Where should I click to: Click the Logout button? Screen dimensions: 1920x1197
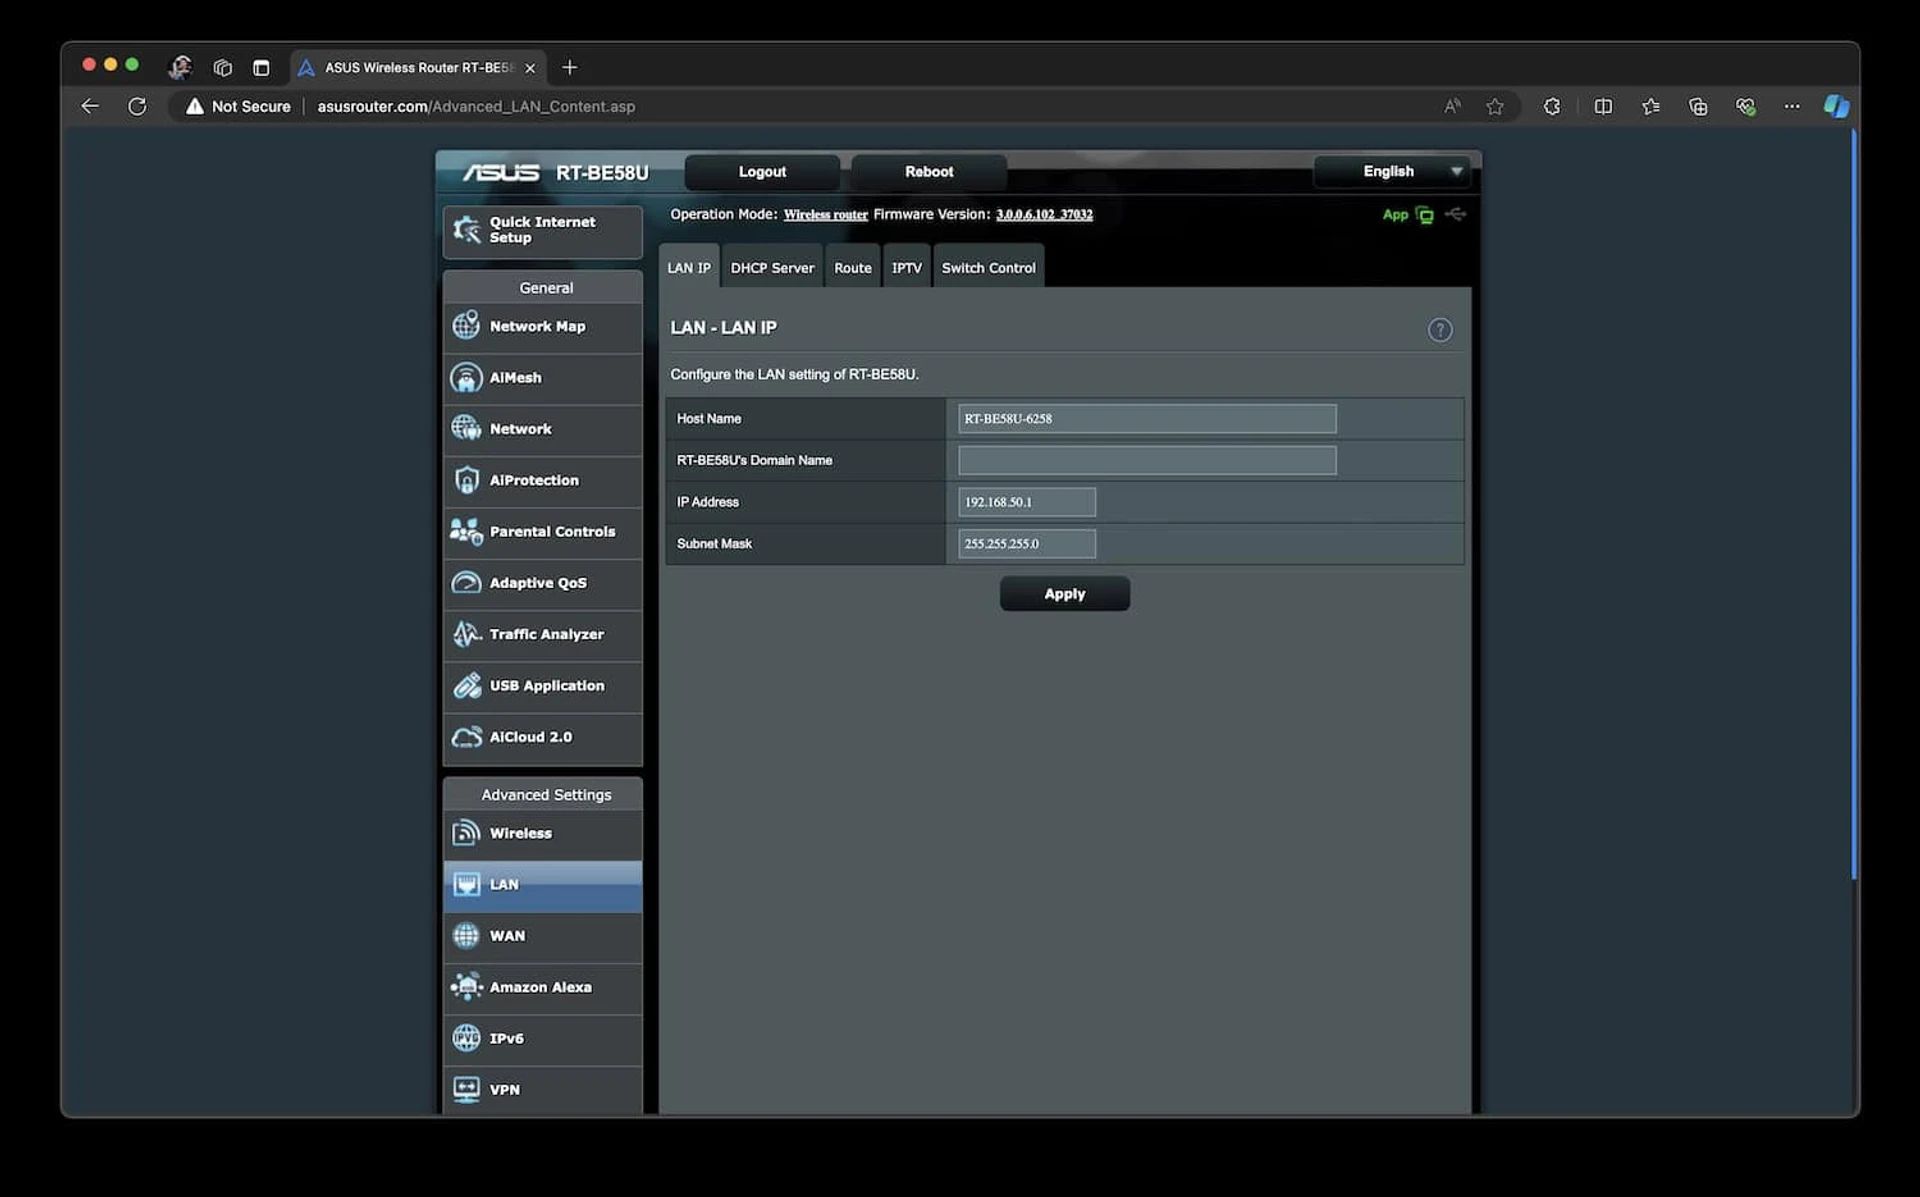coord(762,172)
